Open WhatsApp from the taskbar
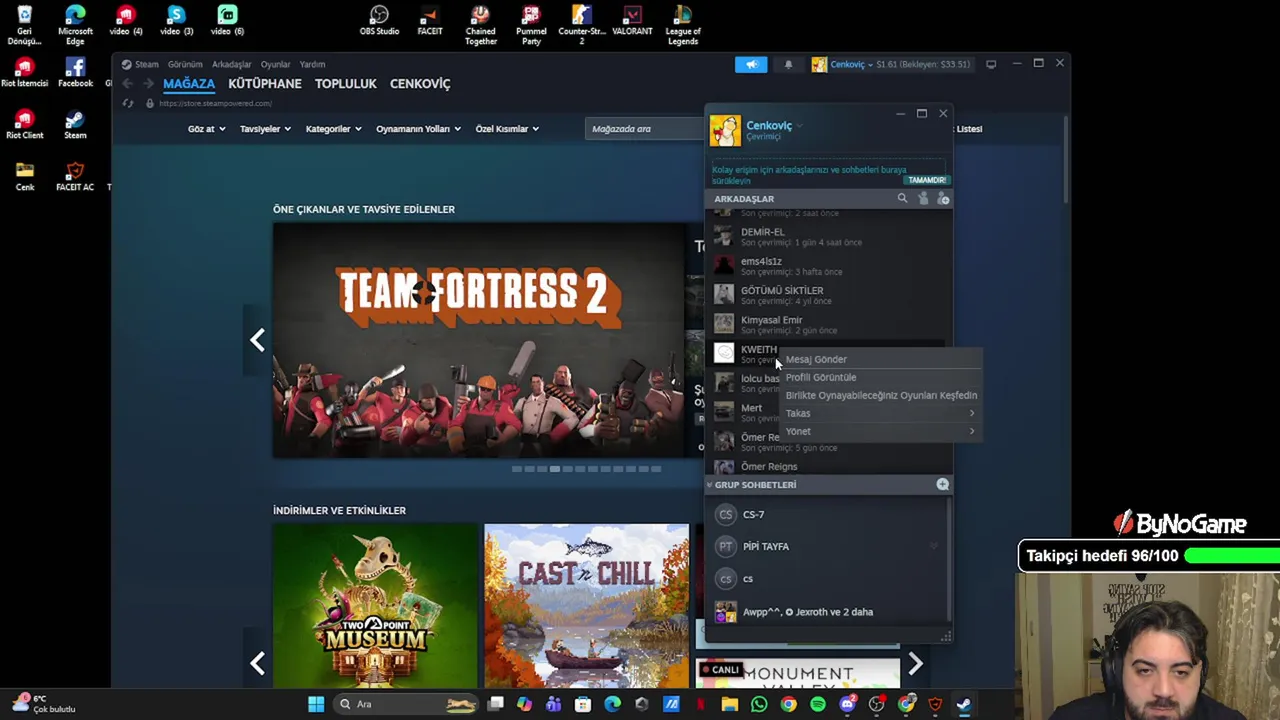1280x720 pixels. [759, 704]
